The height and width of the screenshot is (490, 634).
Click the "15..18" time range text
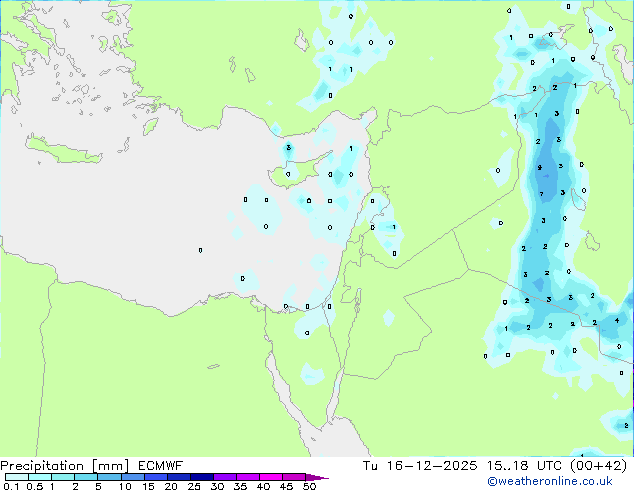coord(507,466)
